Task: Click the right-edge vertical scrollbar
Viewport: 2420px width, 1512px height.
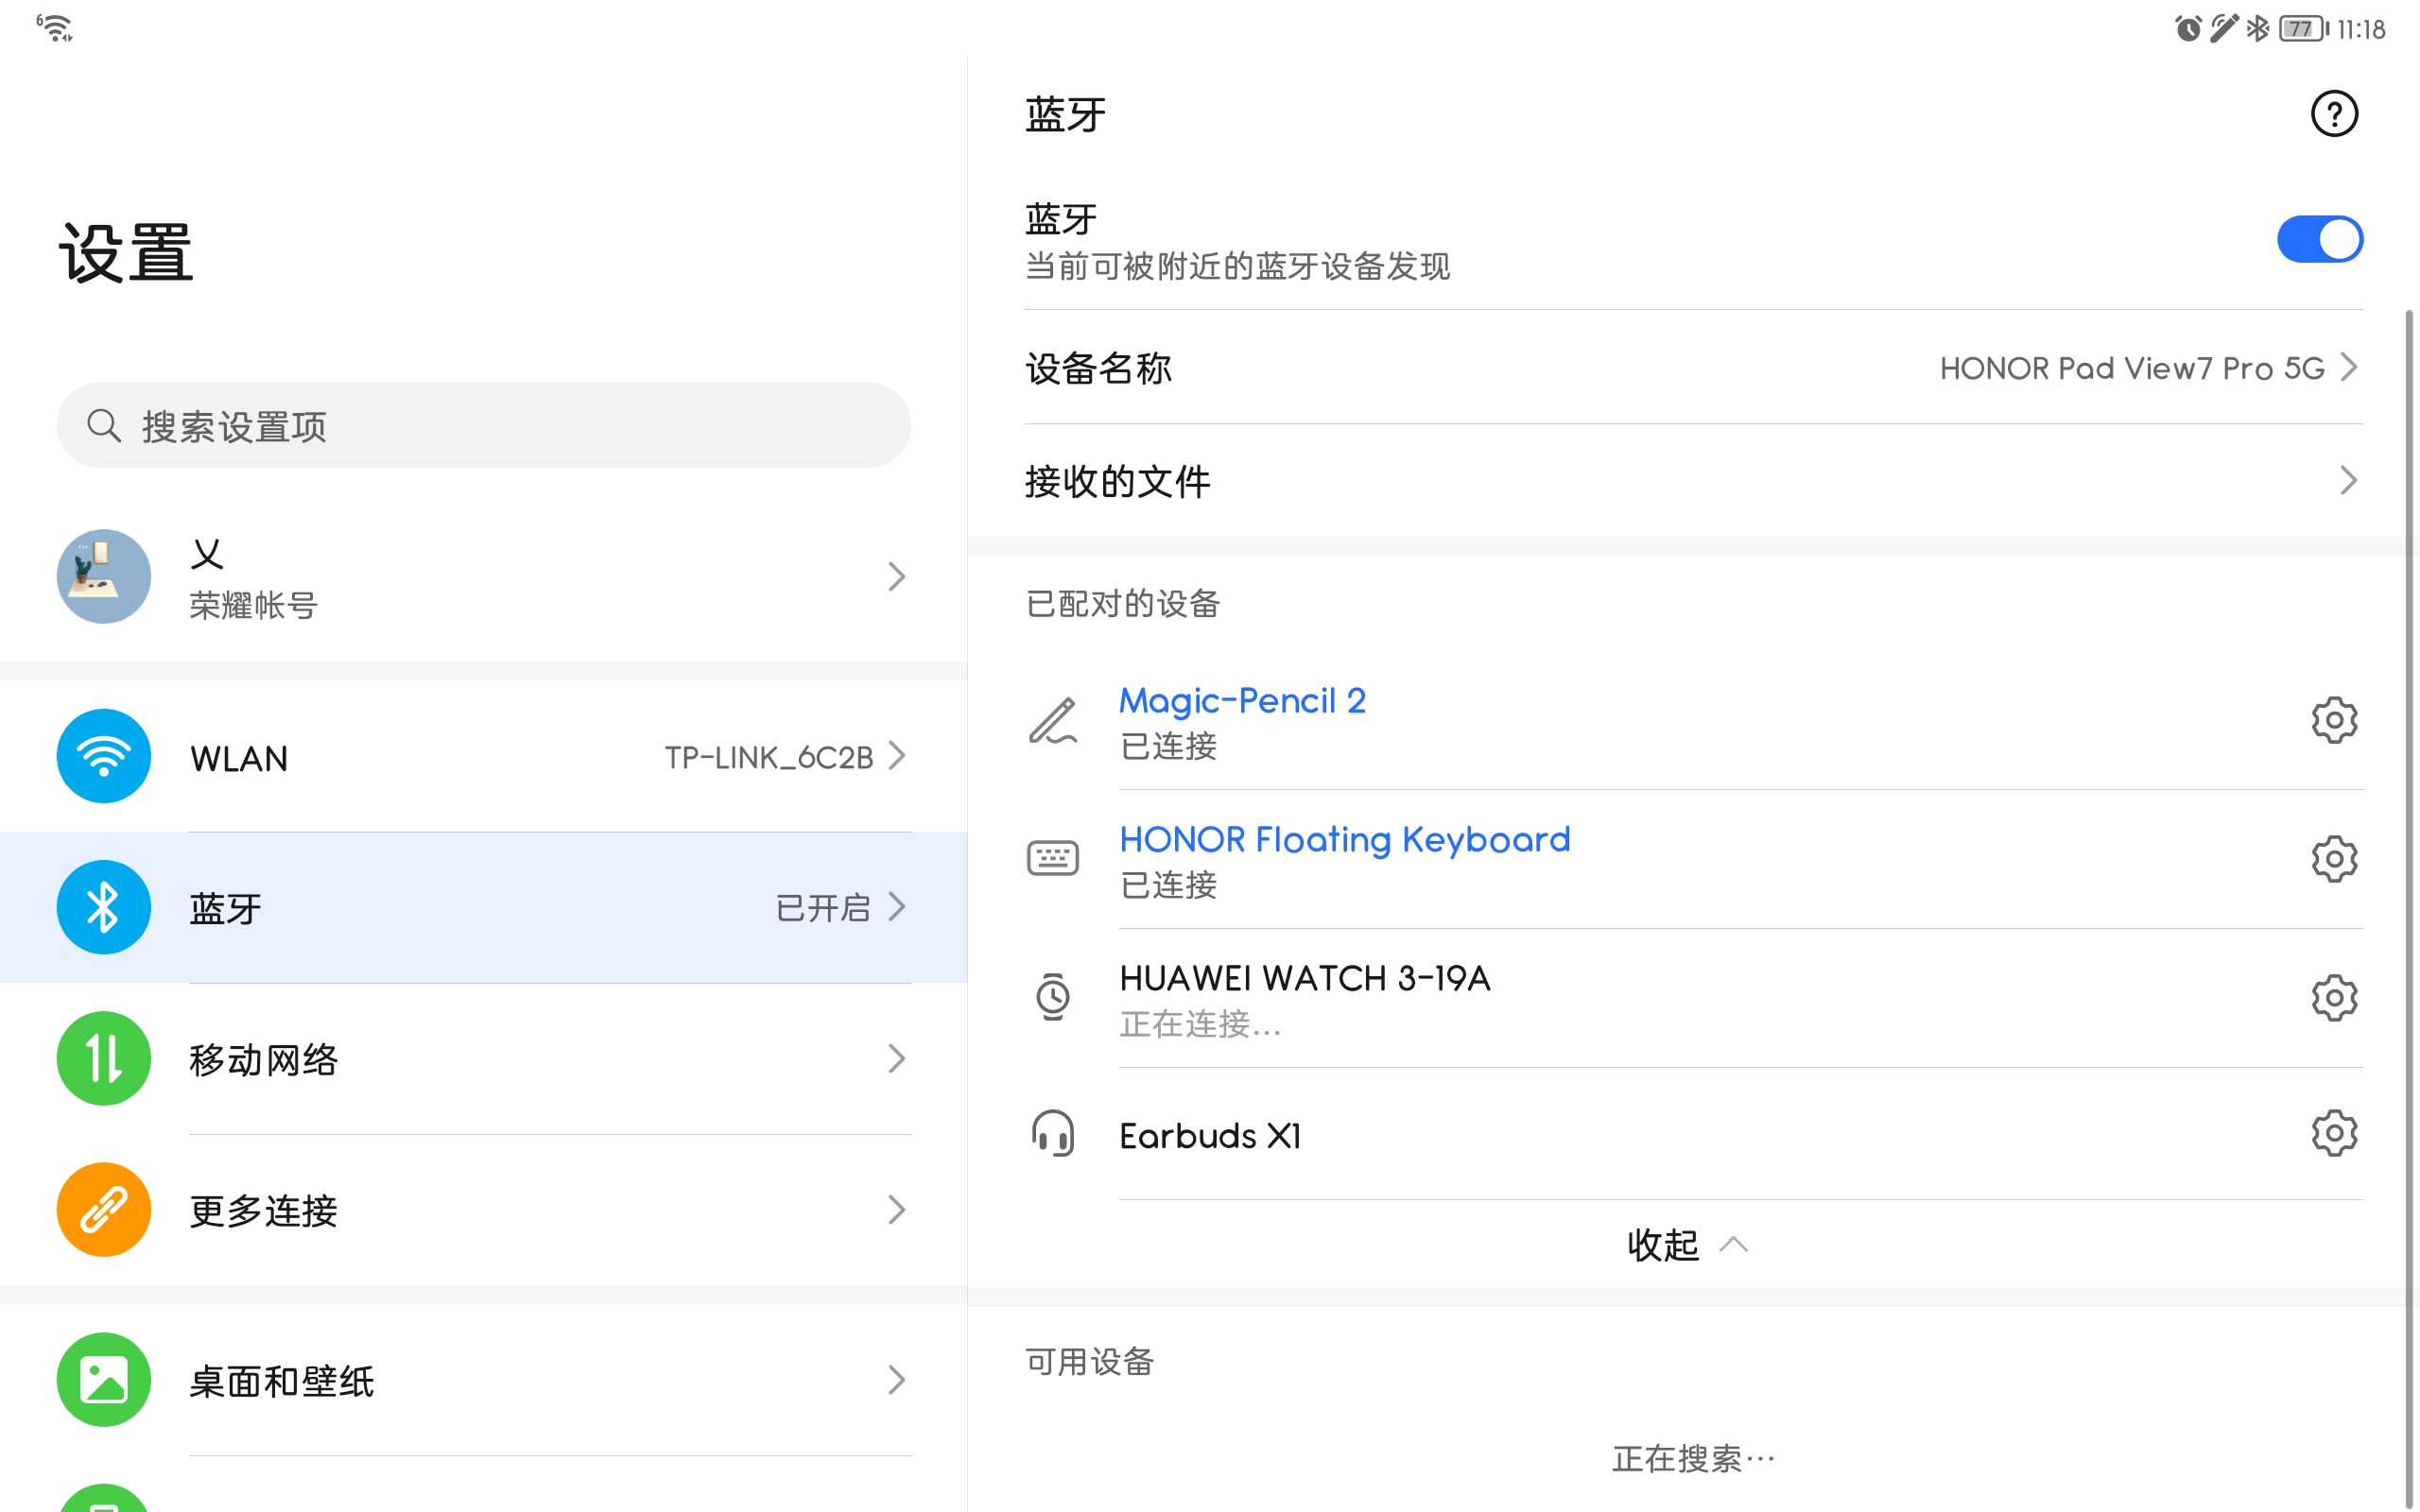Action: tap(2409, 908)
